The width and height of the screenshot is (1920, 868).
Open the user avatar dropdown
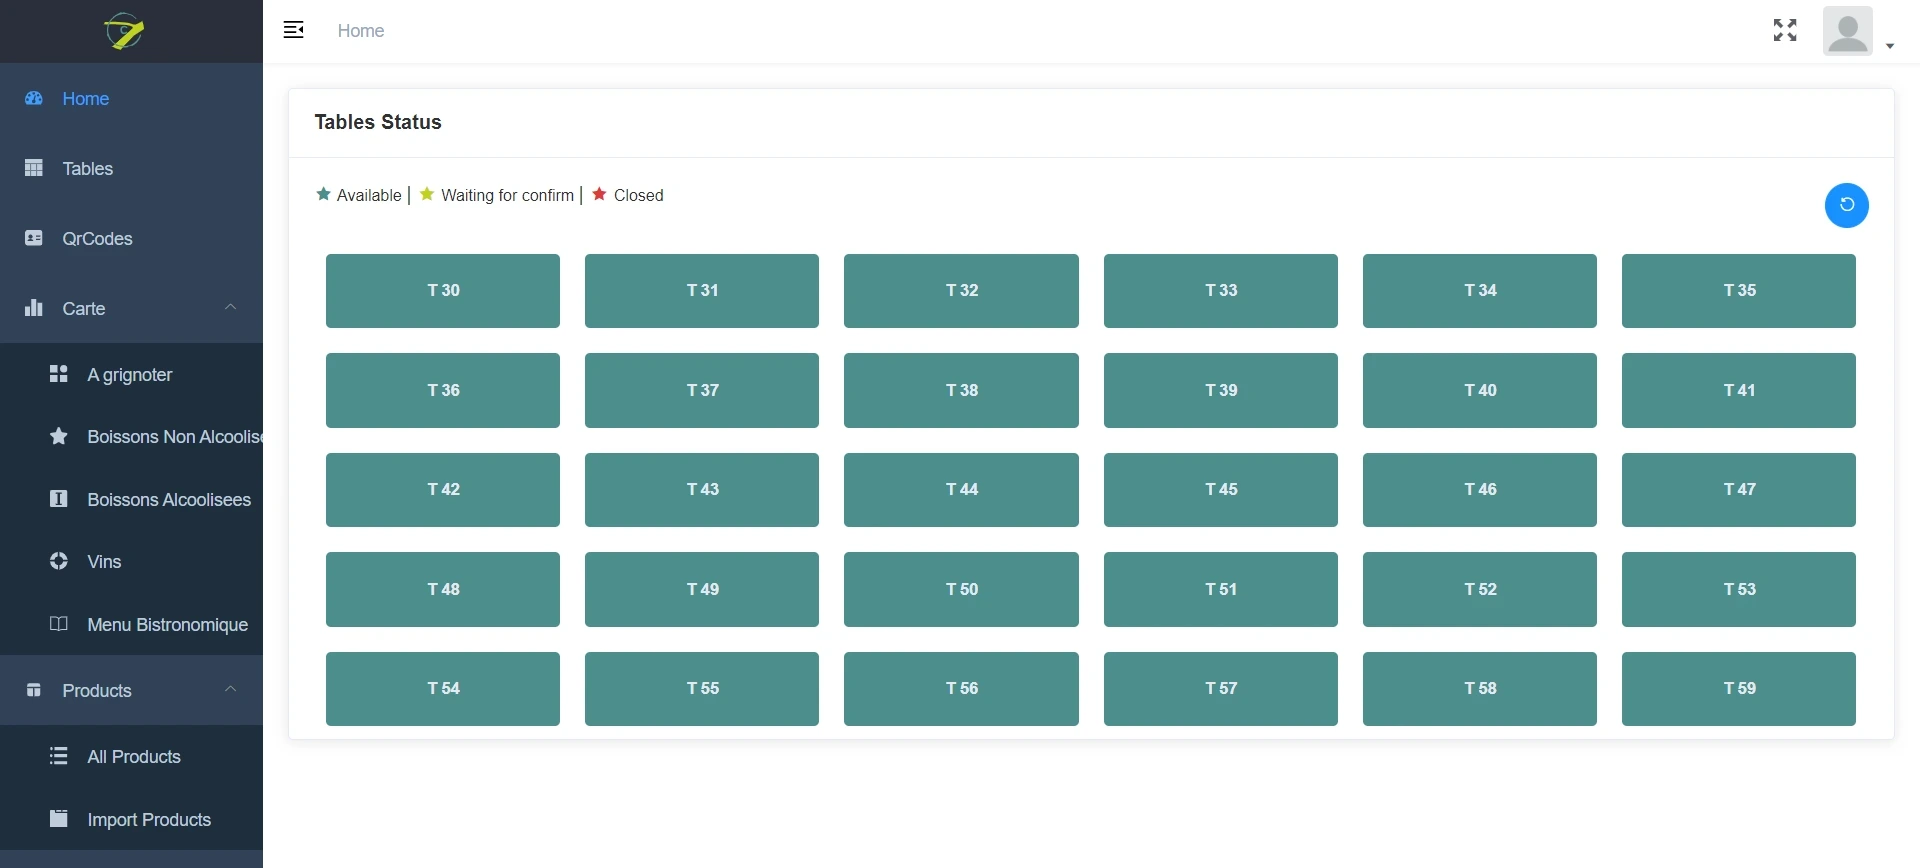pyautogui.click(x=1857, y=32)
